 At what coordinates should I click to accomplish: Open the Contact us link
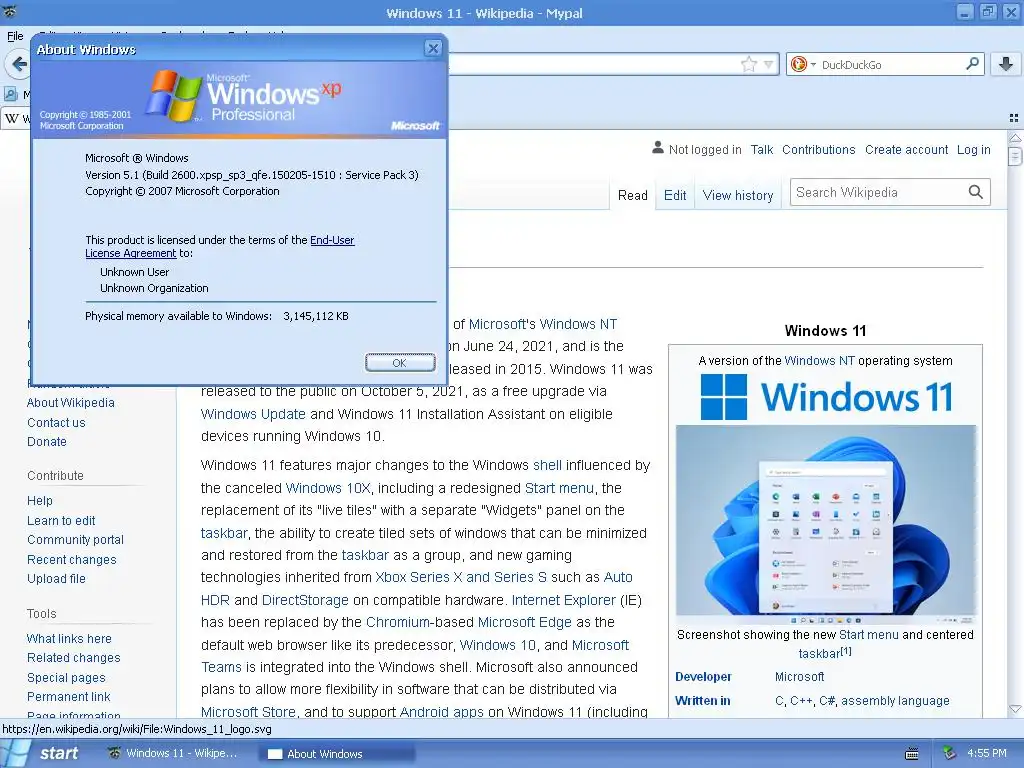click(56, 423)
